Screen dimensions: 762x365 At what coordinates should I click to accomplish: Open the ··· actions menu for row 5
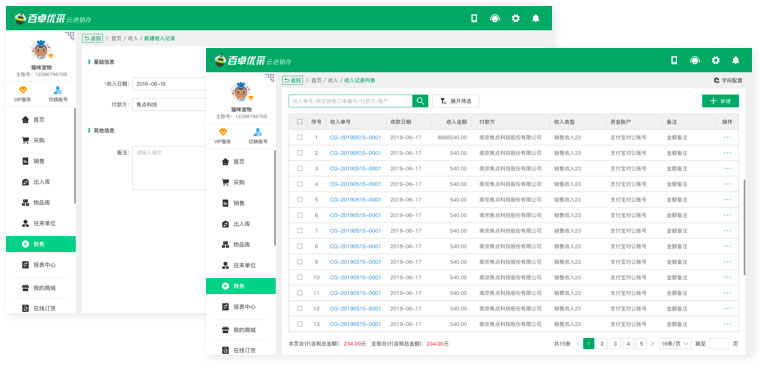pyautogui.click(x=727, y=200)
